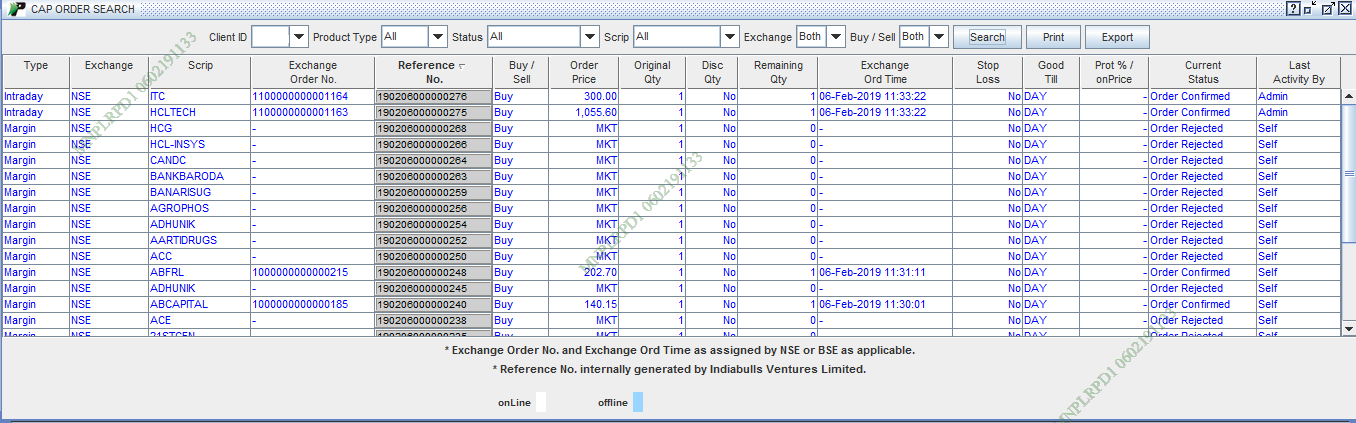Expand the Scrip dropdown

[730, 37]
